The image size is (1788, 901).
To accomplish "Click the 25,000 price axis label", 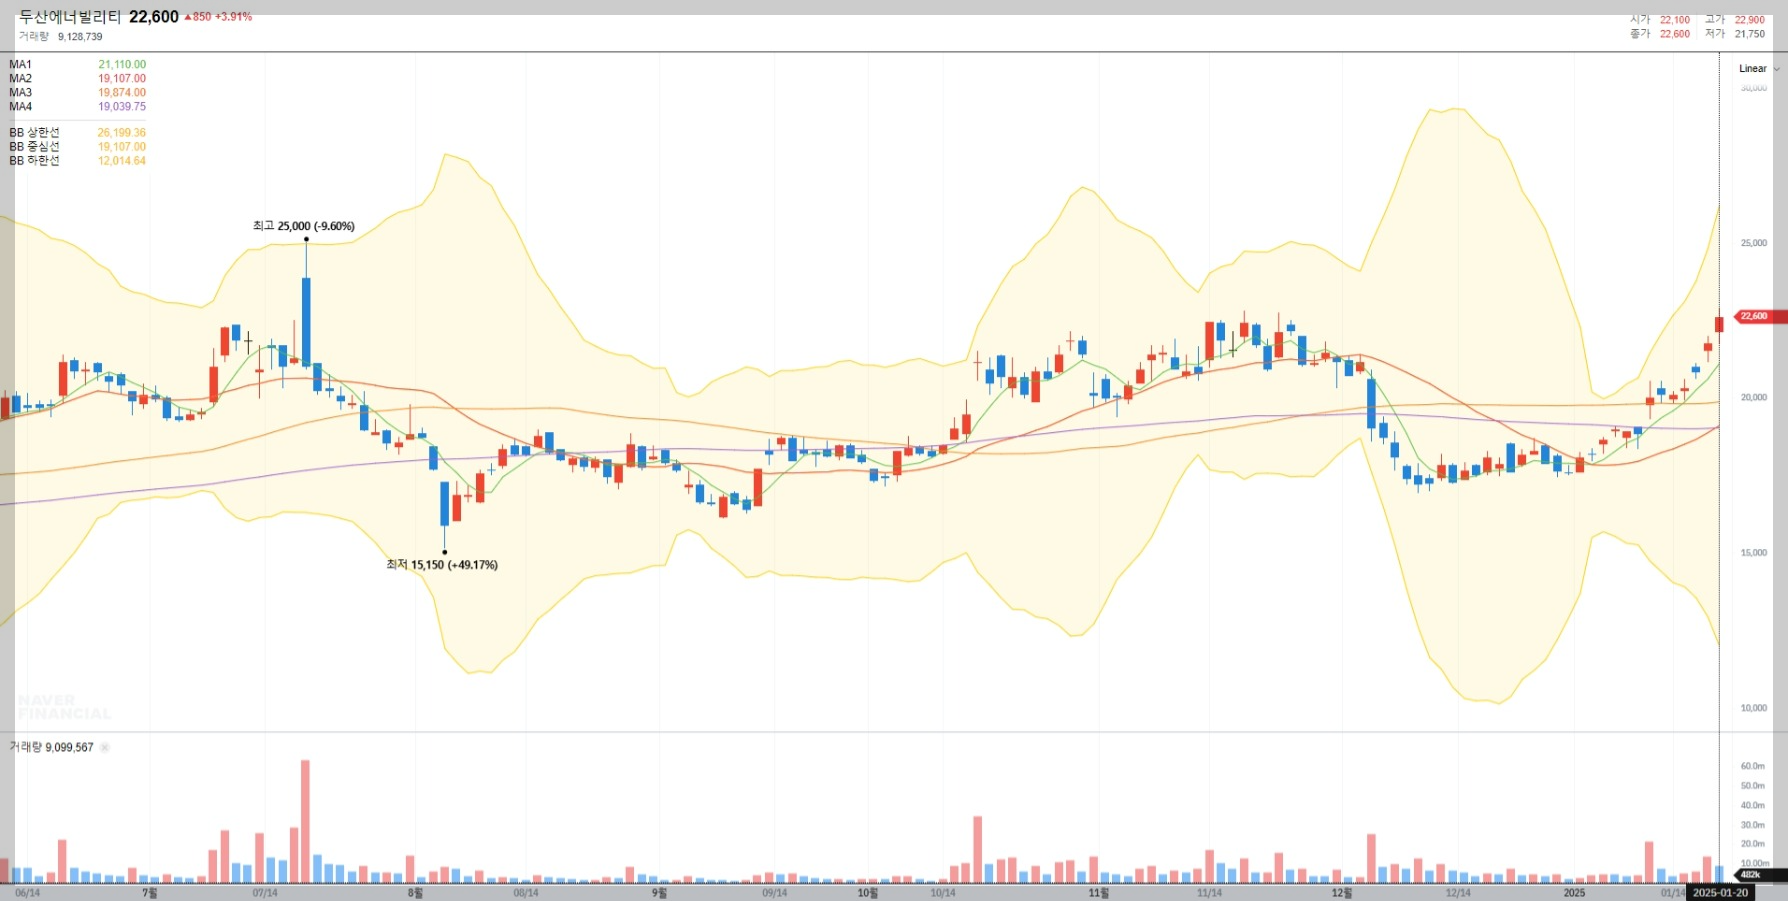I will point(1754,243).
